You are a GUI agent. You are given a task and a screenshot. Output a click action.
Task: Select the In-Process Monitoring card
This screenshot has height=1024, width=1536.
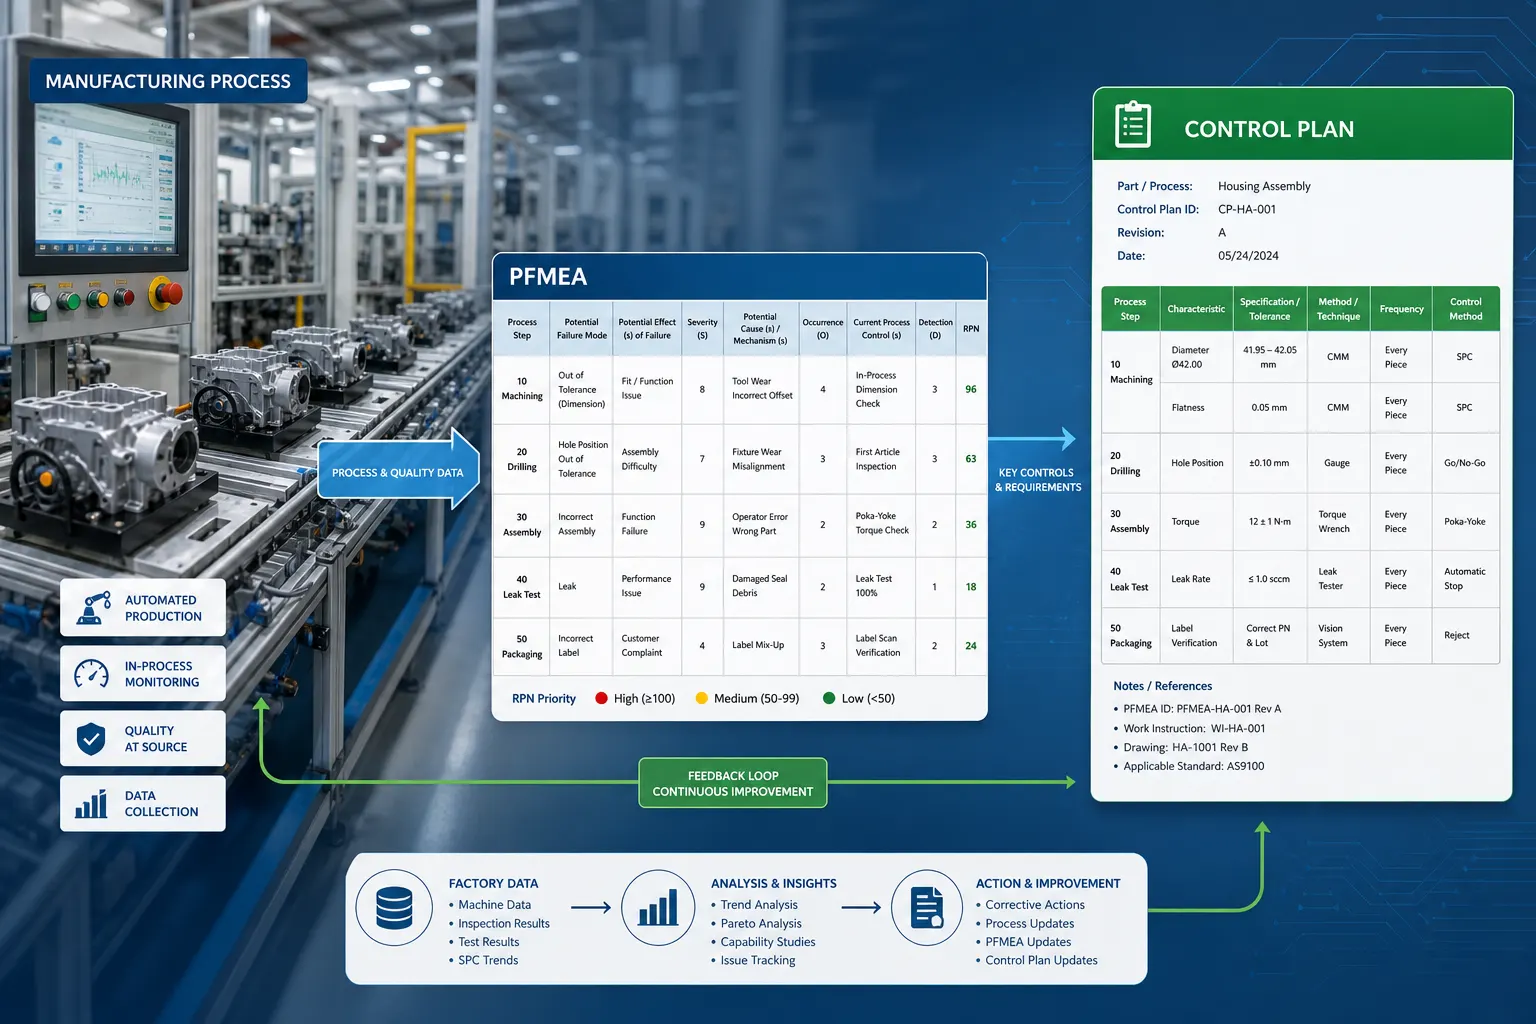coord(143,673)
